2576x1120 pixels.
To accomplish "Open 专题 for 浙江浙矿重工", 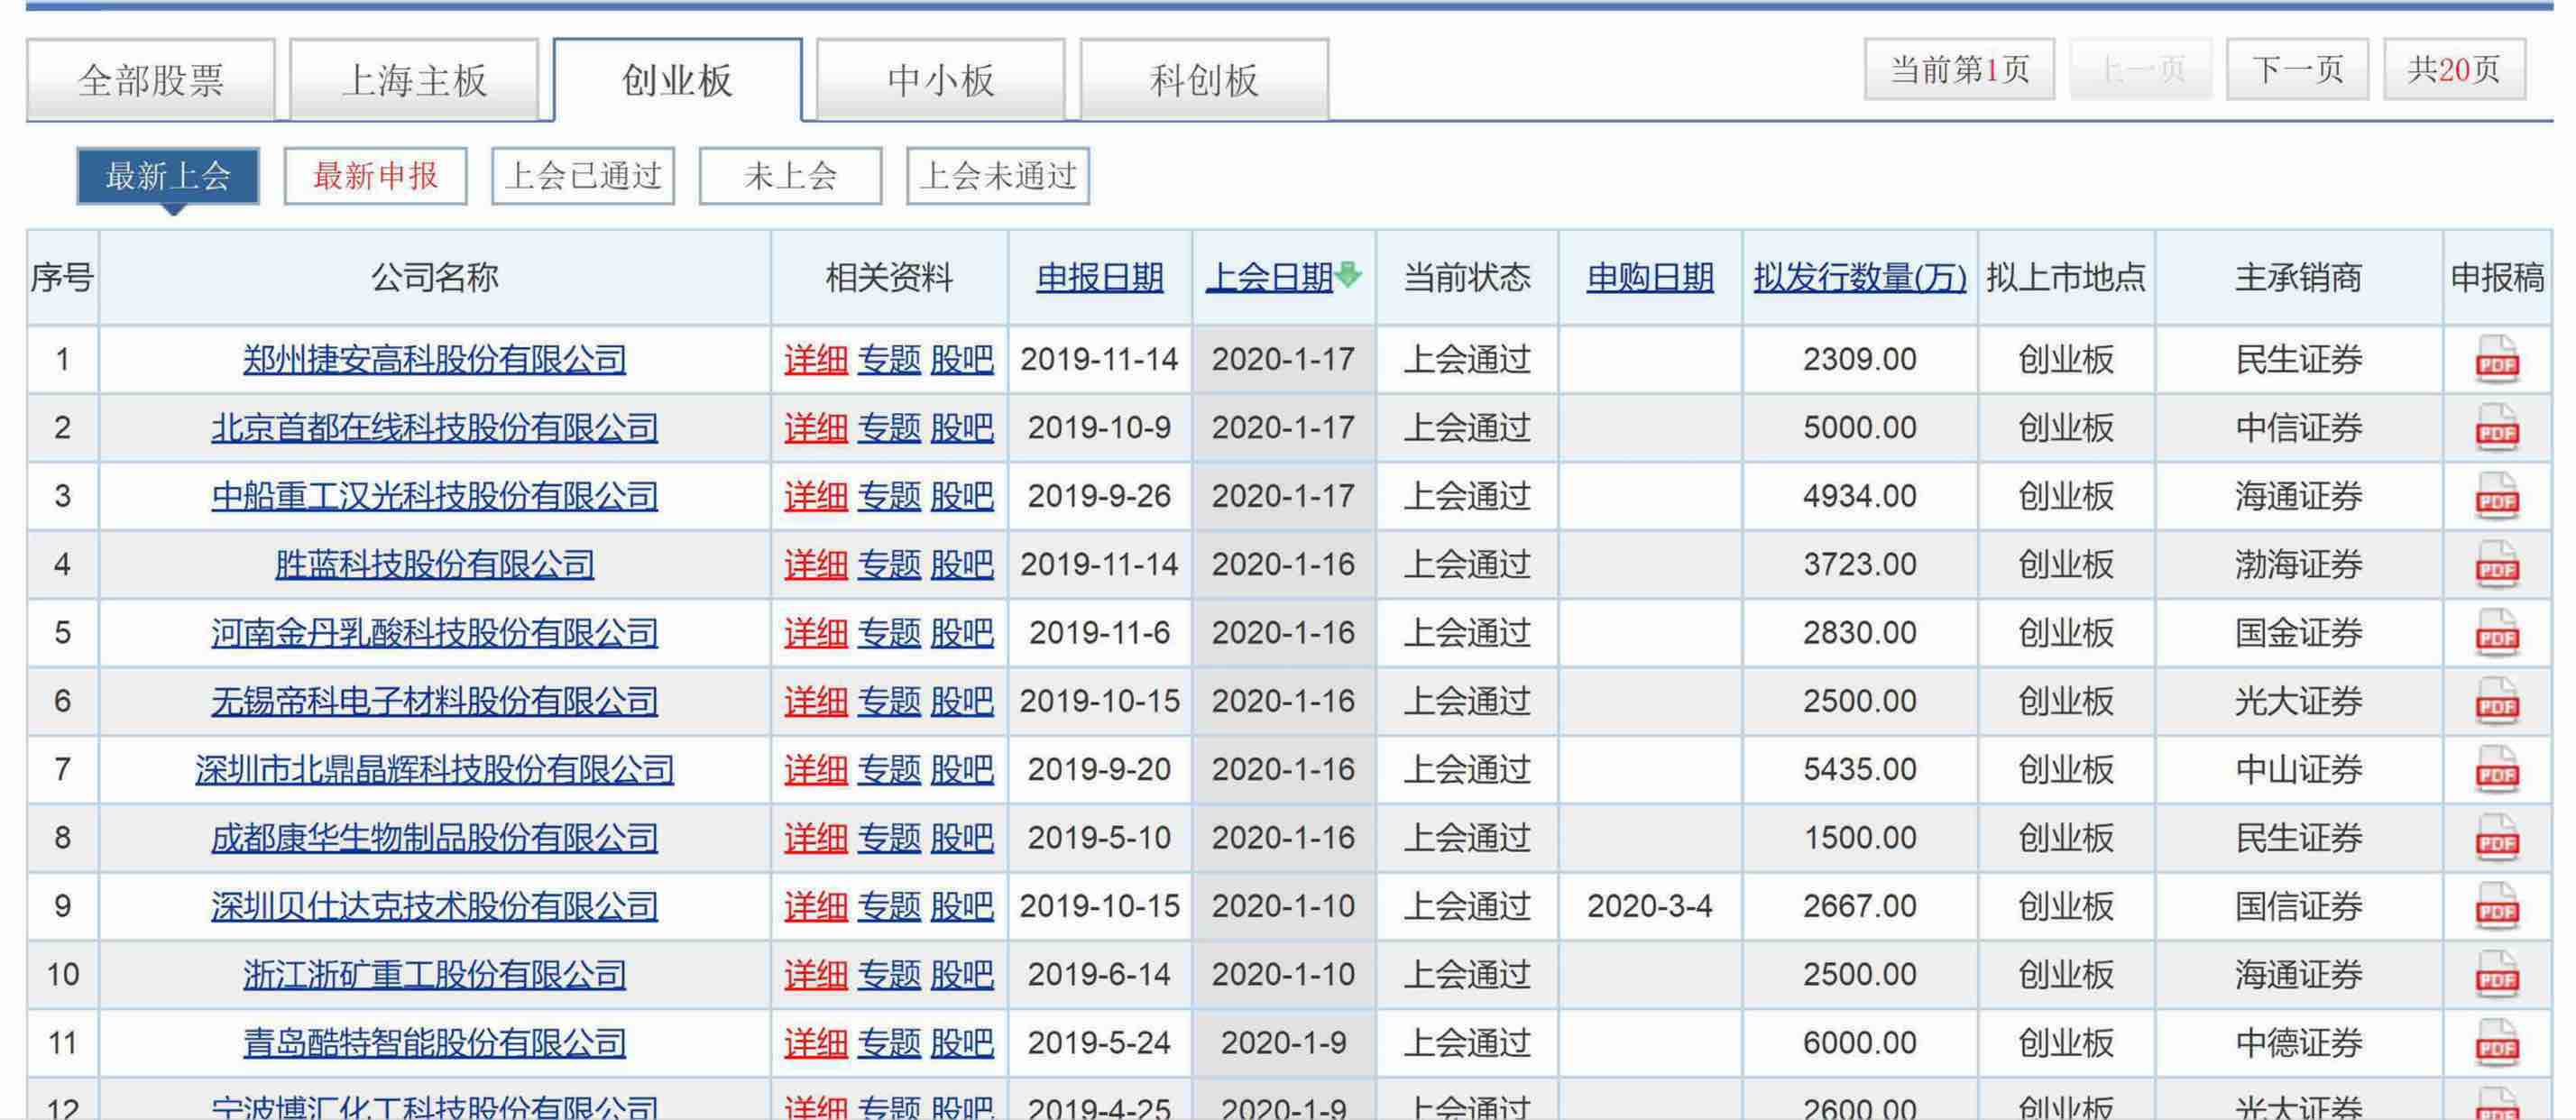I will pyautogui.click(x=889, y=974).
